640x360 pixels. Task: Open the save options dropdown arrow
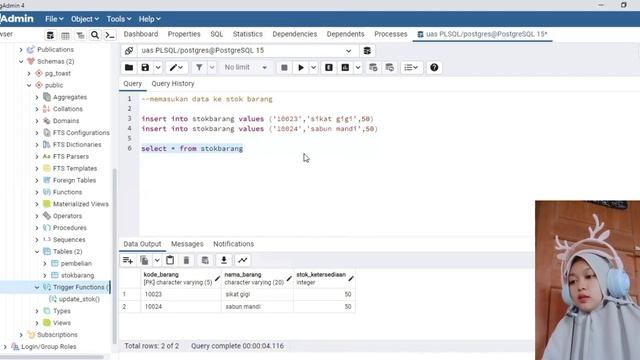[x=158, y=67]
